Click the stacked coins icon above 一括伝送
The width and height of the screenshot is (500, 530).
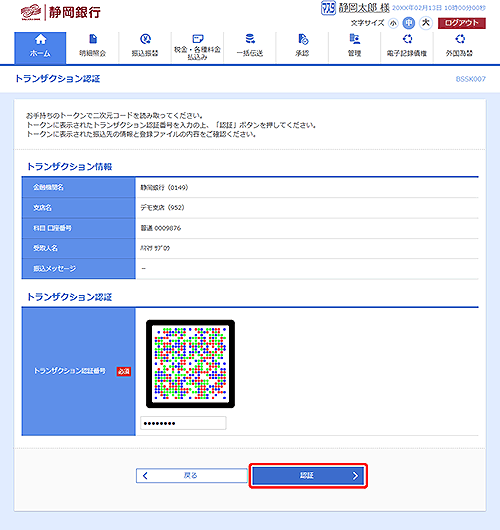point(250,39)
